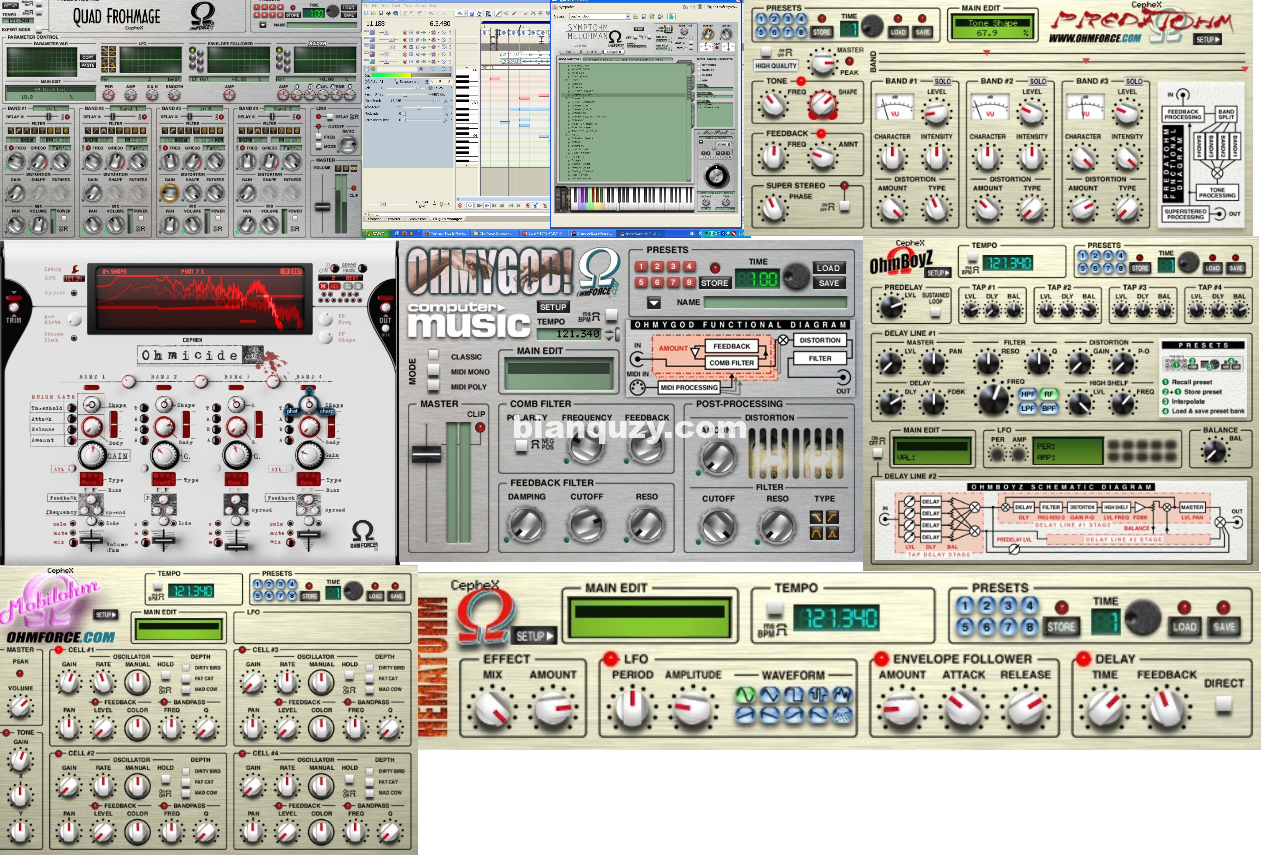1261x859 pixels.
Task: Select blue preset 5 in OhmBoyz
Action: 1083,269
